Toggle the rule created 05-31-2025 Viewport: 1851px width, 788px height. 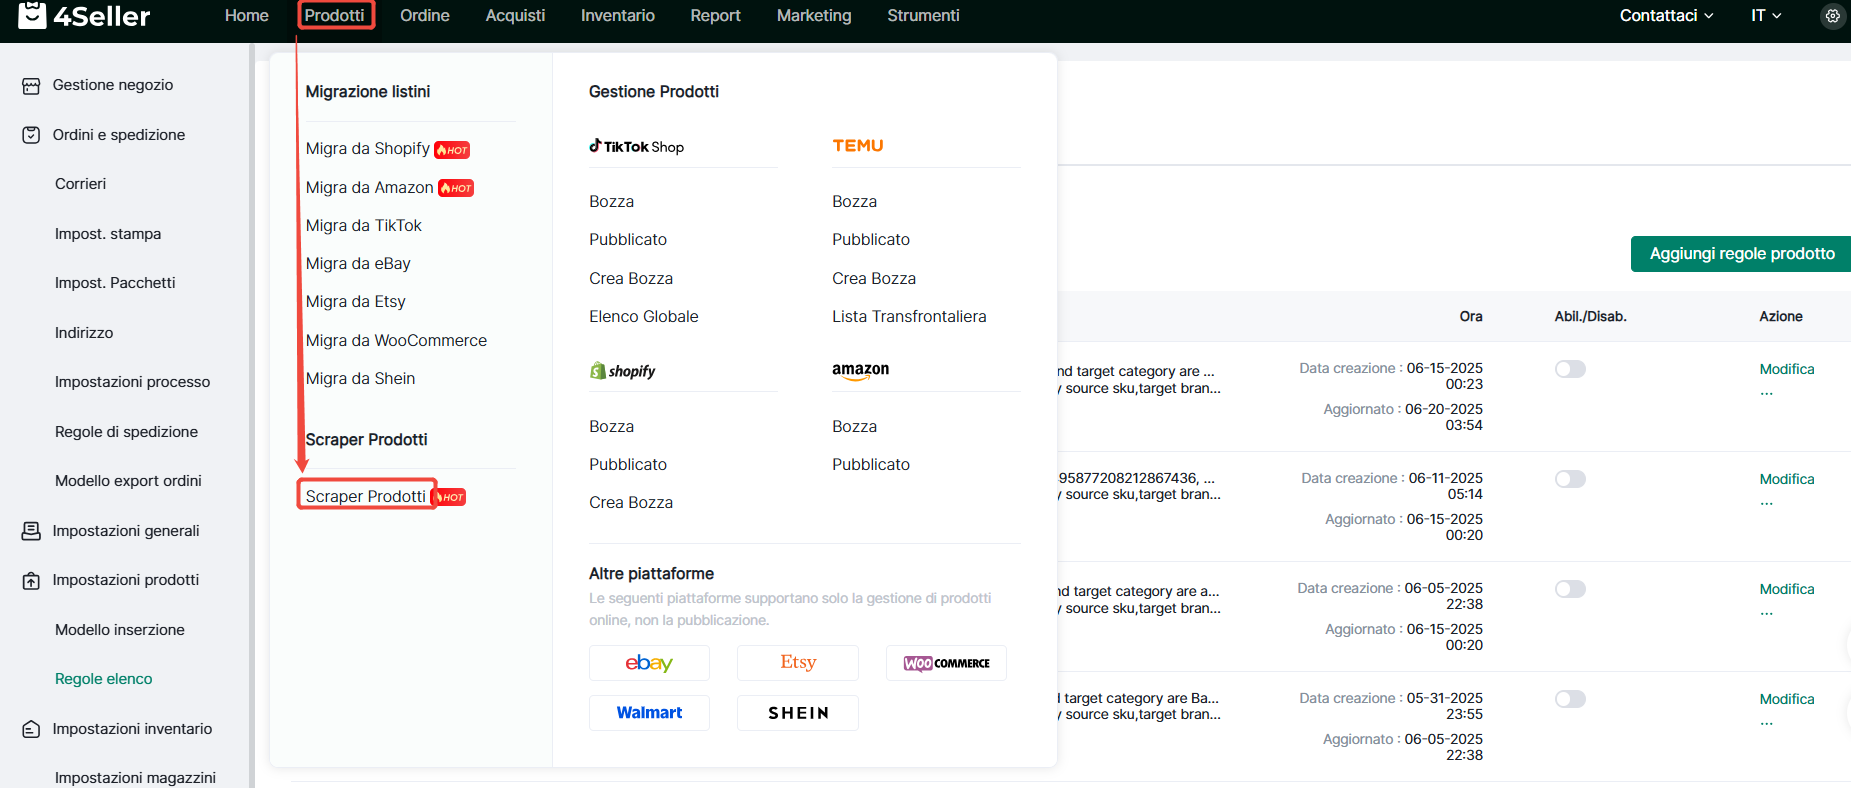click(1570, 699)
